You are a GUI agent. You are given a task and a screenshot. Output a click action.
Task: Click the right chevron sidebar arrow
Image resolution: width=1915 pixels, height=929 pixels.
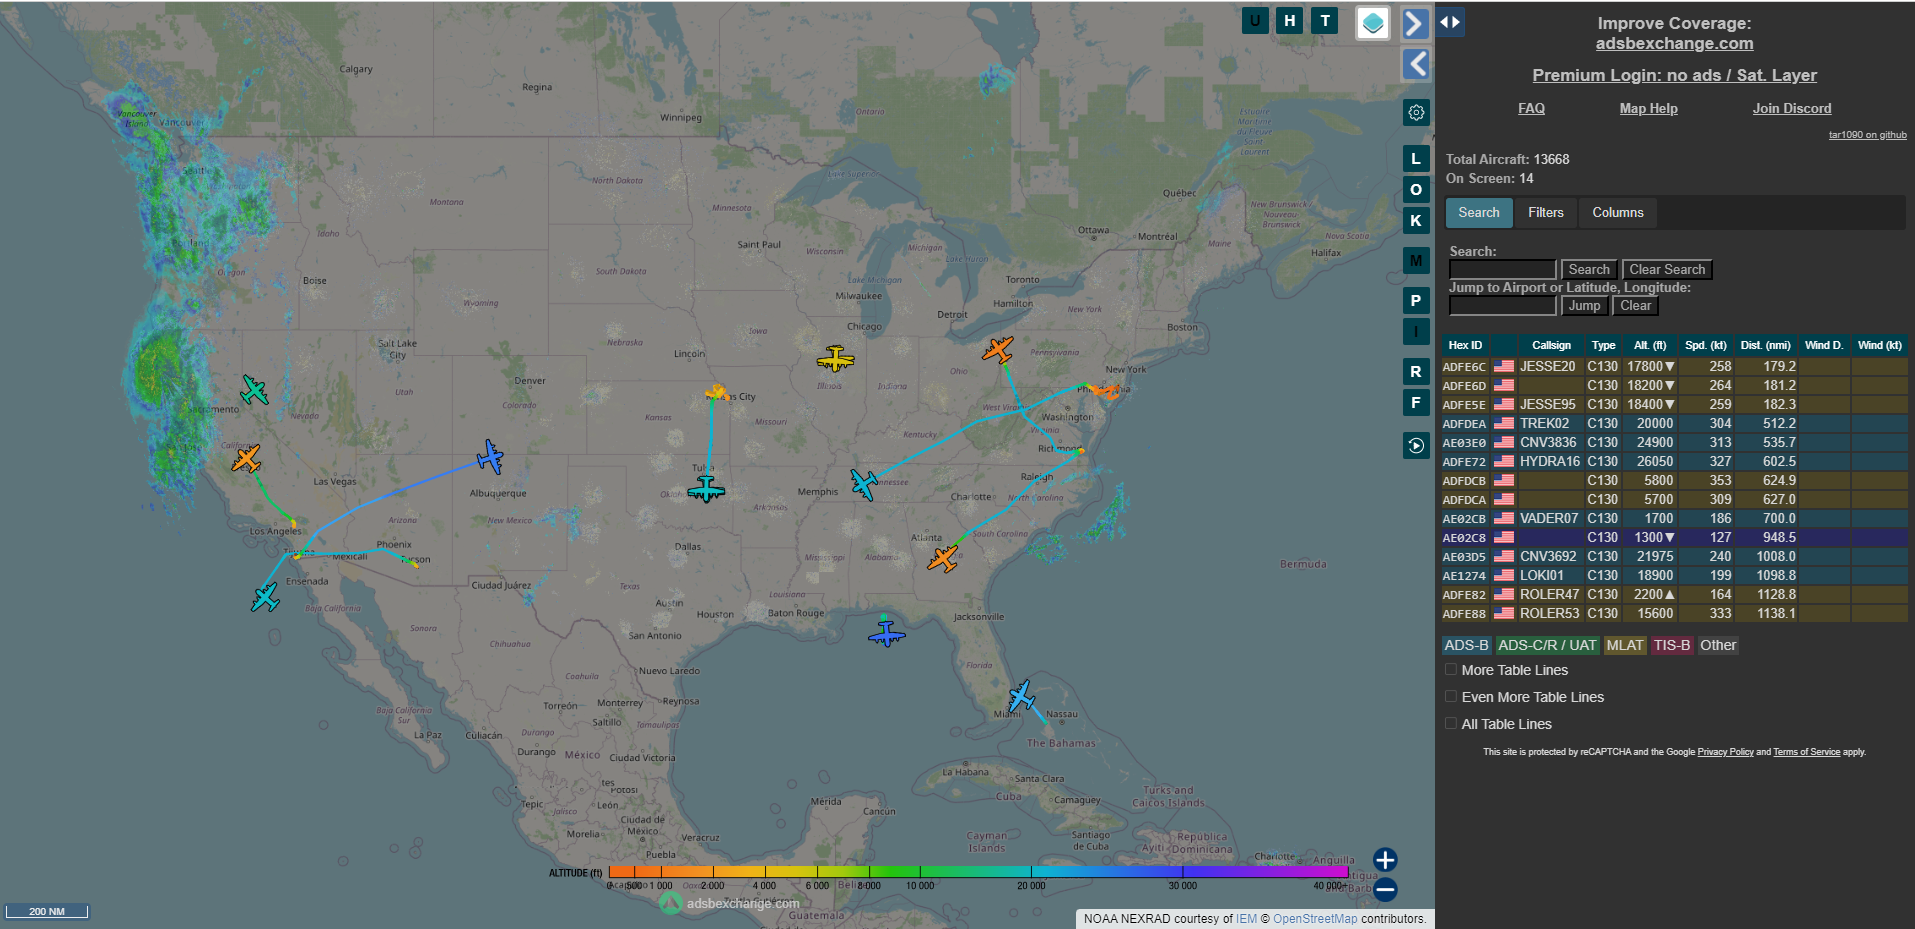coord(1415,23)
